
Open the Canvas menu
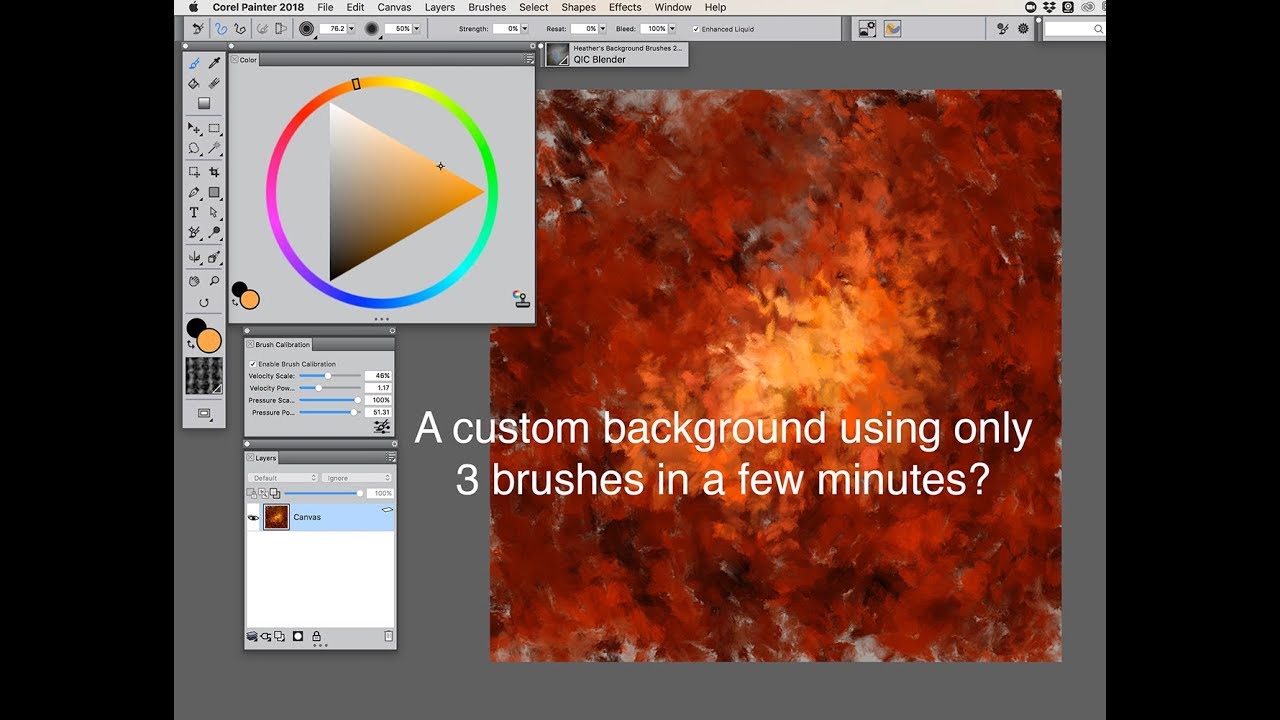point(394,7)
